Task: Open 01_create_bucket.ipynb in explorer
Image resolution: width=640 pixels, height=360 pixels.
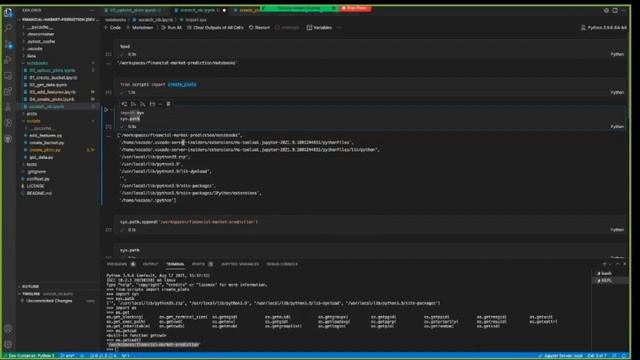Action: click(x=53, y=78)
